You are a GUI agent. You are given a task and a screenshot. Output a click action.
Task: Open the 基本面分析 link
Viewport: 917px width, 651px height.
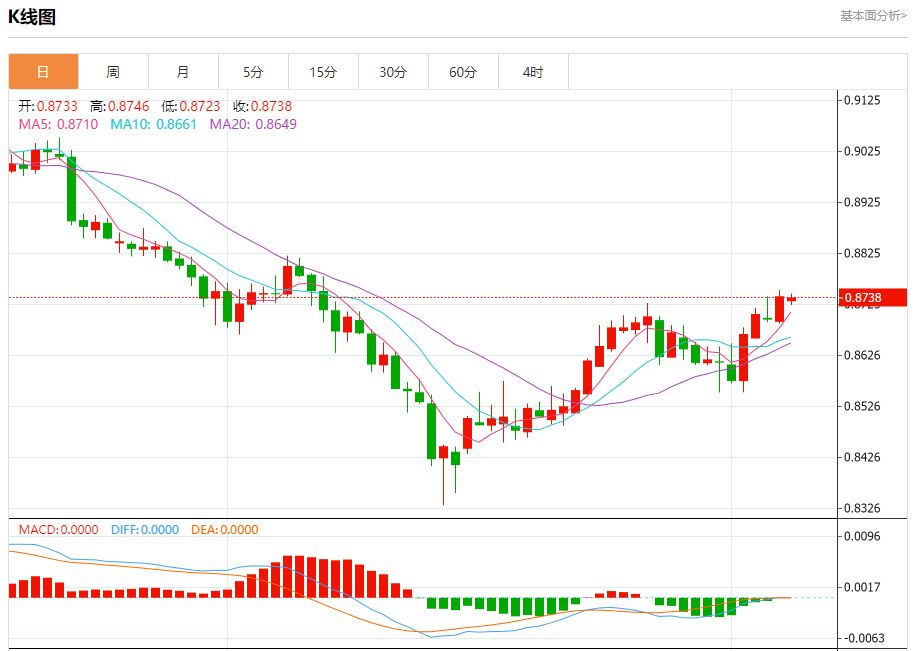(873, 16)
